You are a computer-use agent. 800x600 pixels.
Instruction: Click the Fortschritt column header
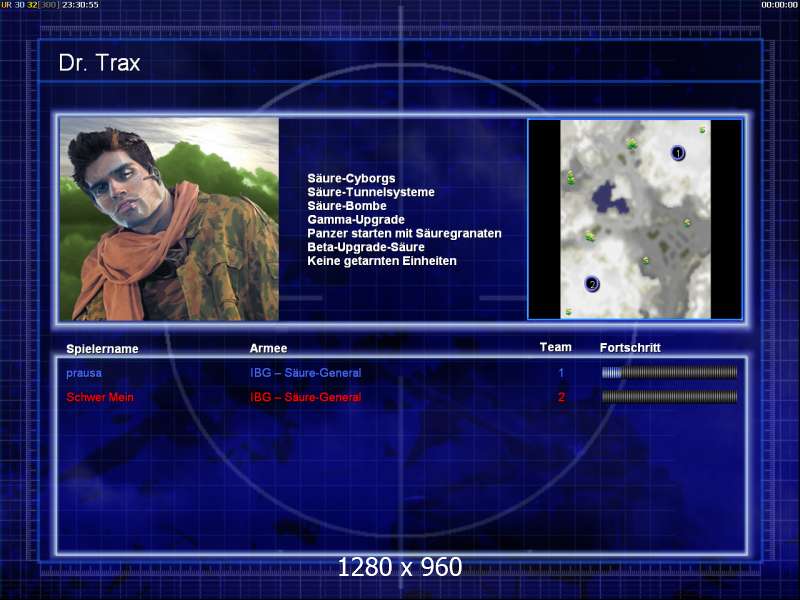click(x=630, y=347)
